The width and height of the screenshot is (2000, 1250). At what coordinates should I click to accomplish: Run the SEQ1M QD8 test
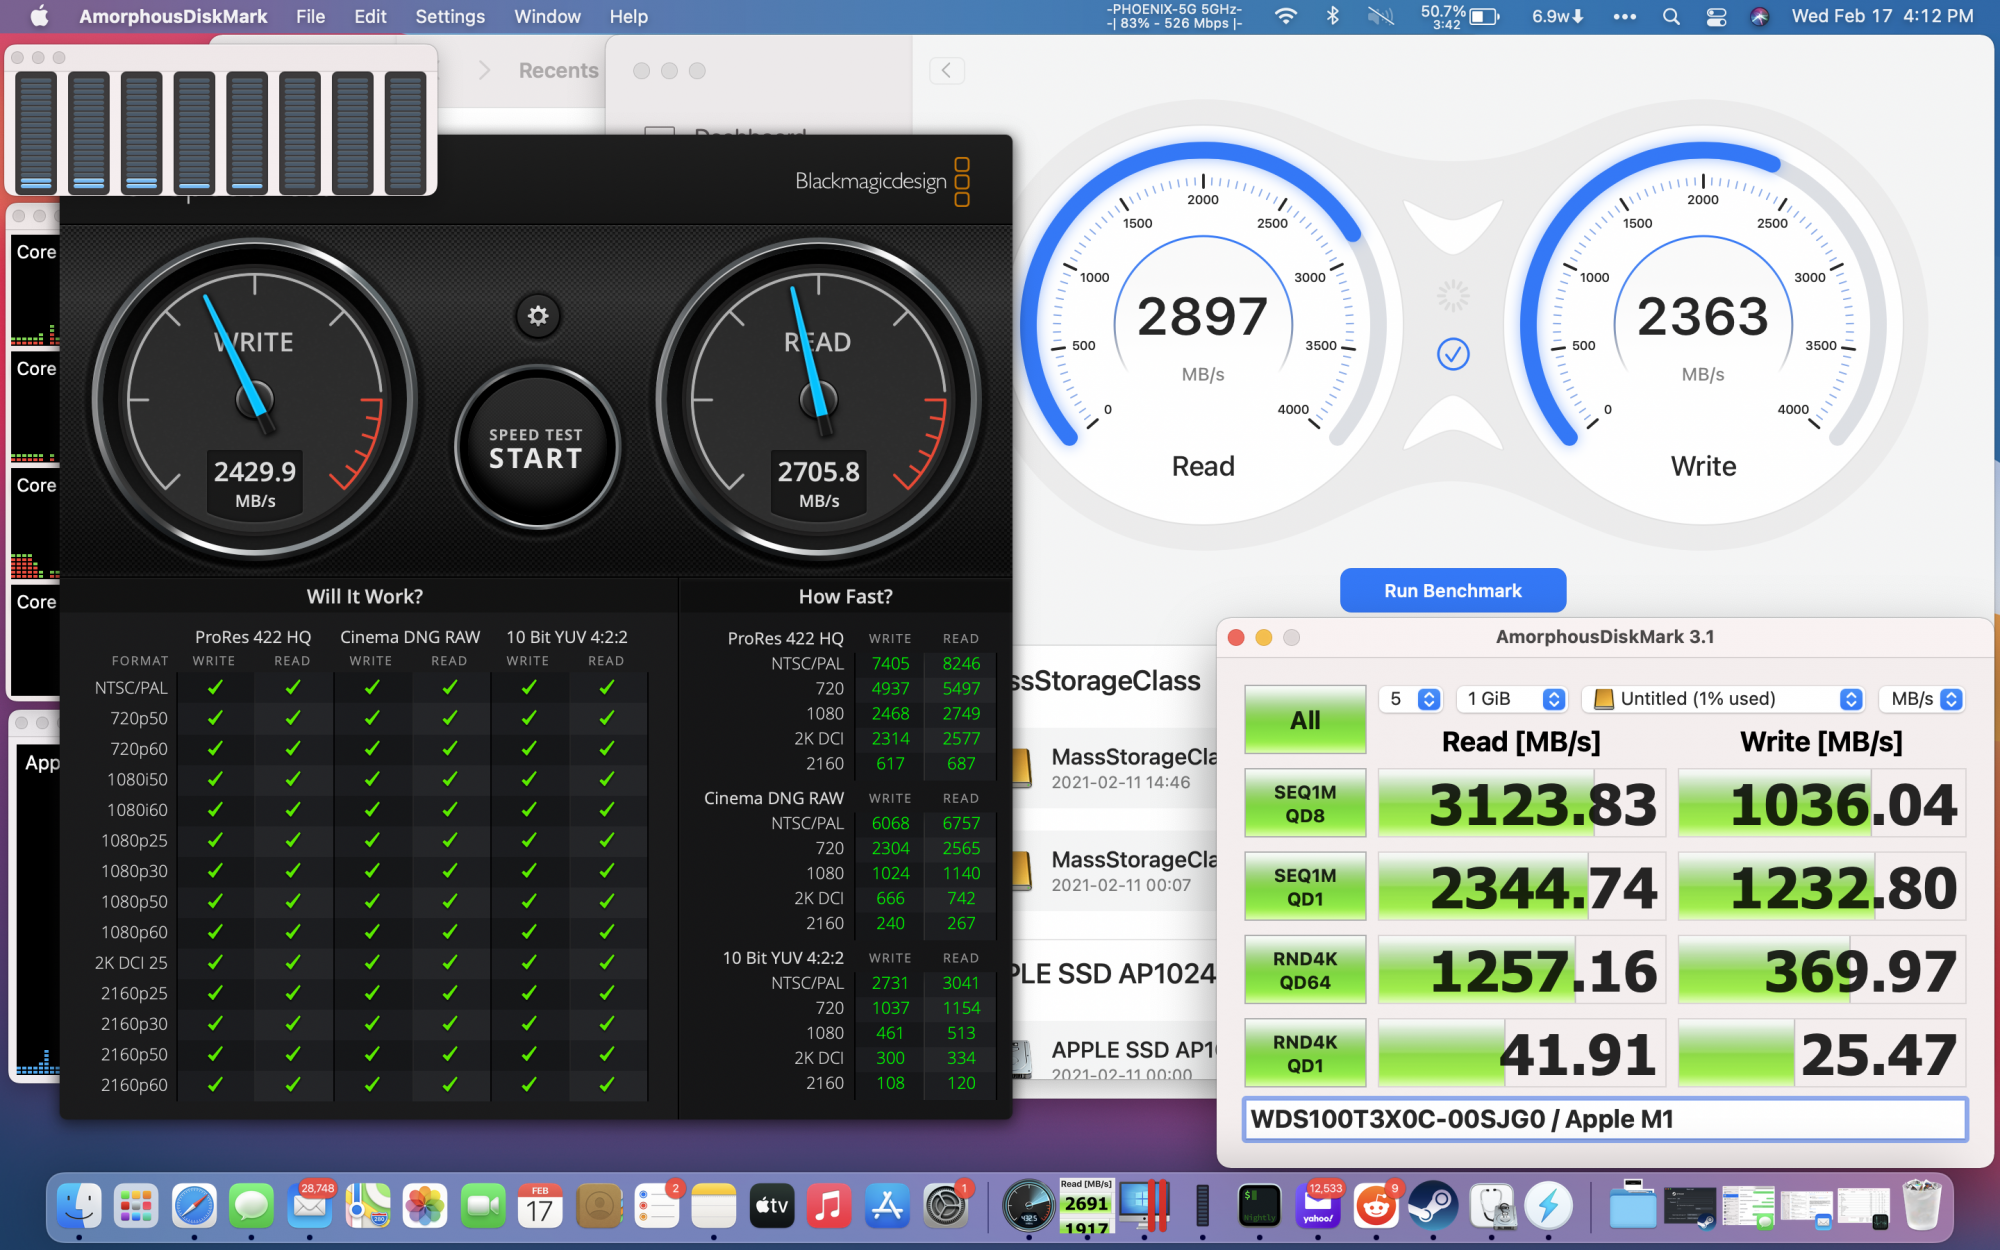[1305, 804]
